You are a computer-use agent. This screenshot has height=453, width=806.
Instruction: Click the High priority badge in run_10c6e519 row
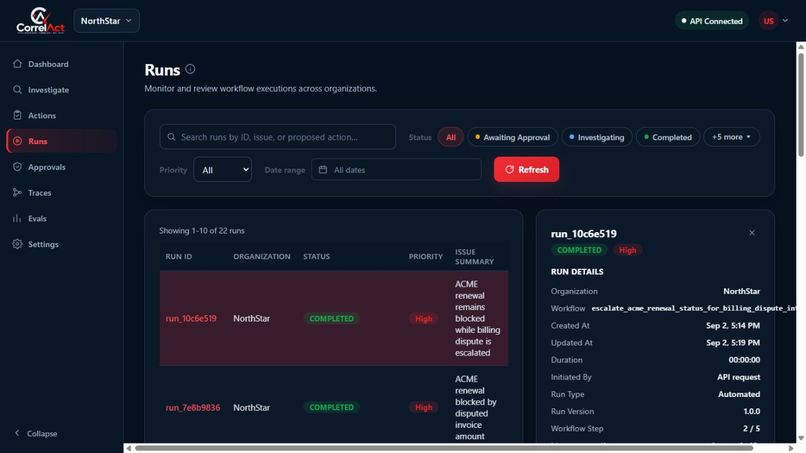(x=424, y=319)
